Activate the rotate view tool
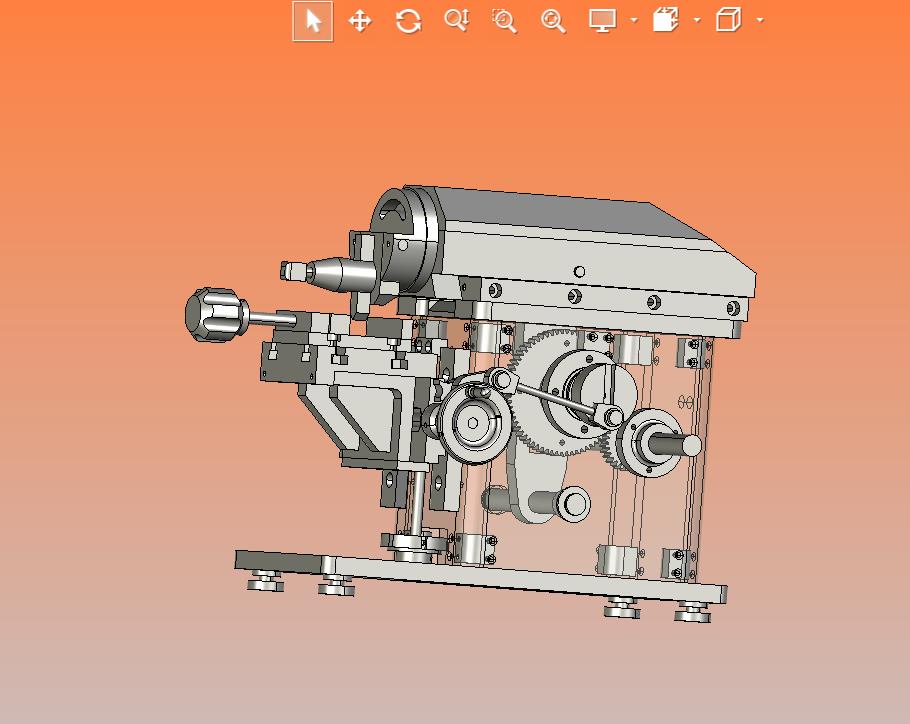Viewport: 910px width, 724px height. 408,21
